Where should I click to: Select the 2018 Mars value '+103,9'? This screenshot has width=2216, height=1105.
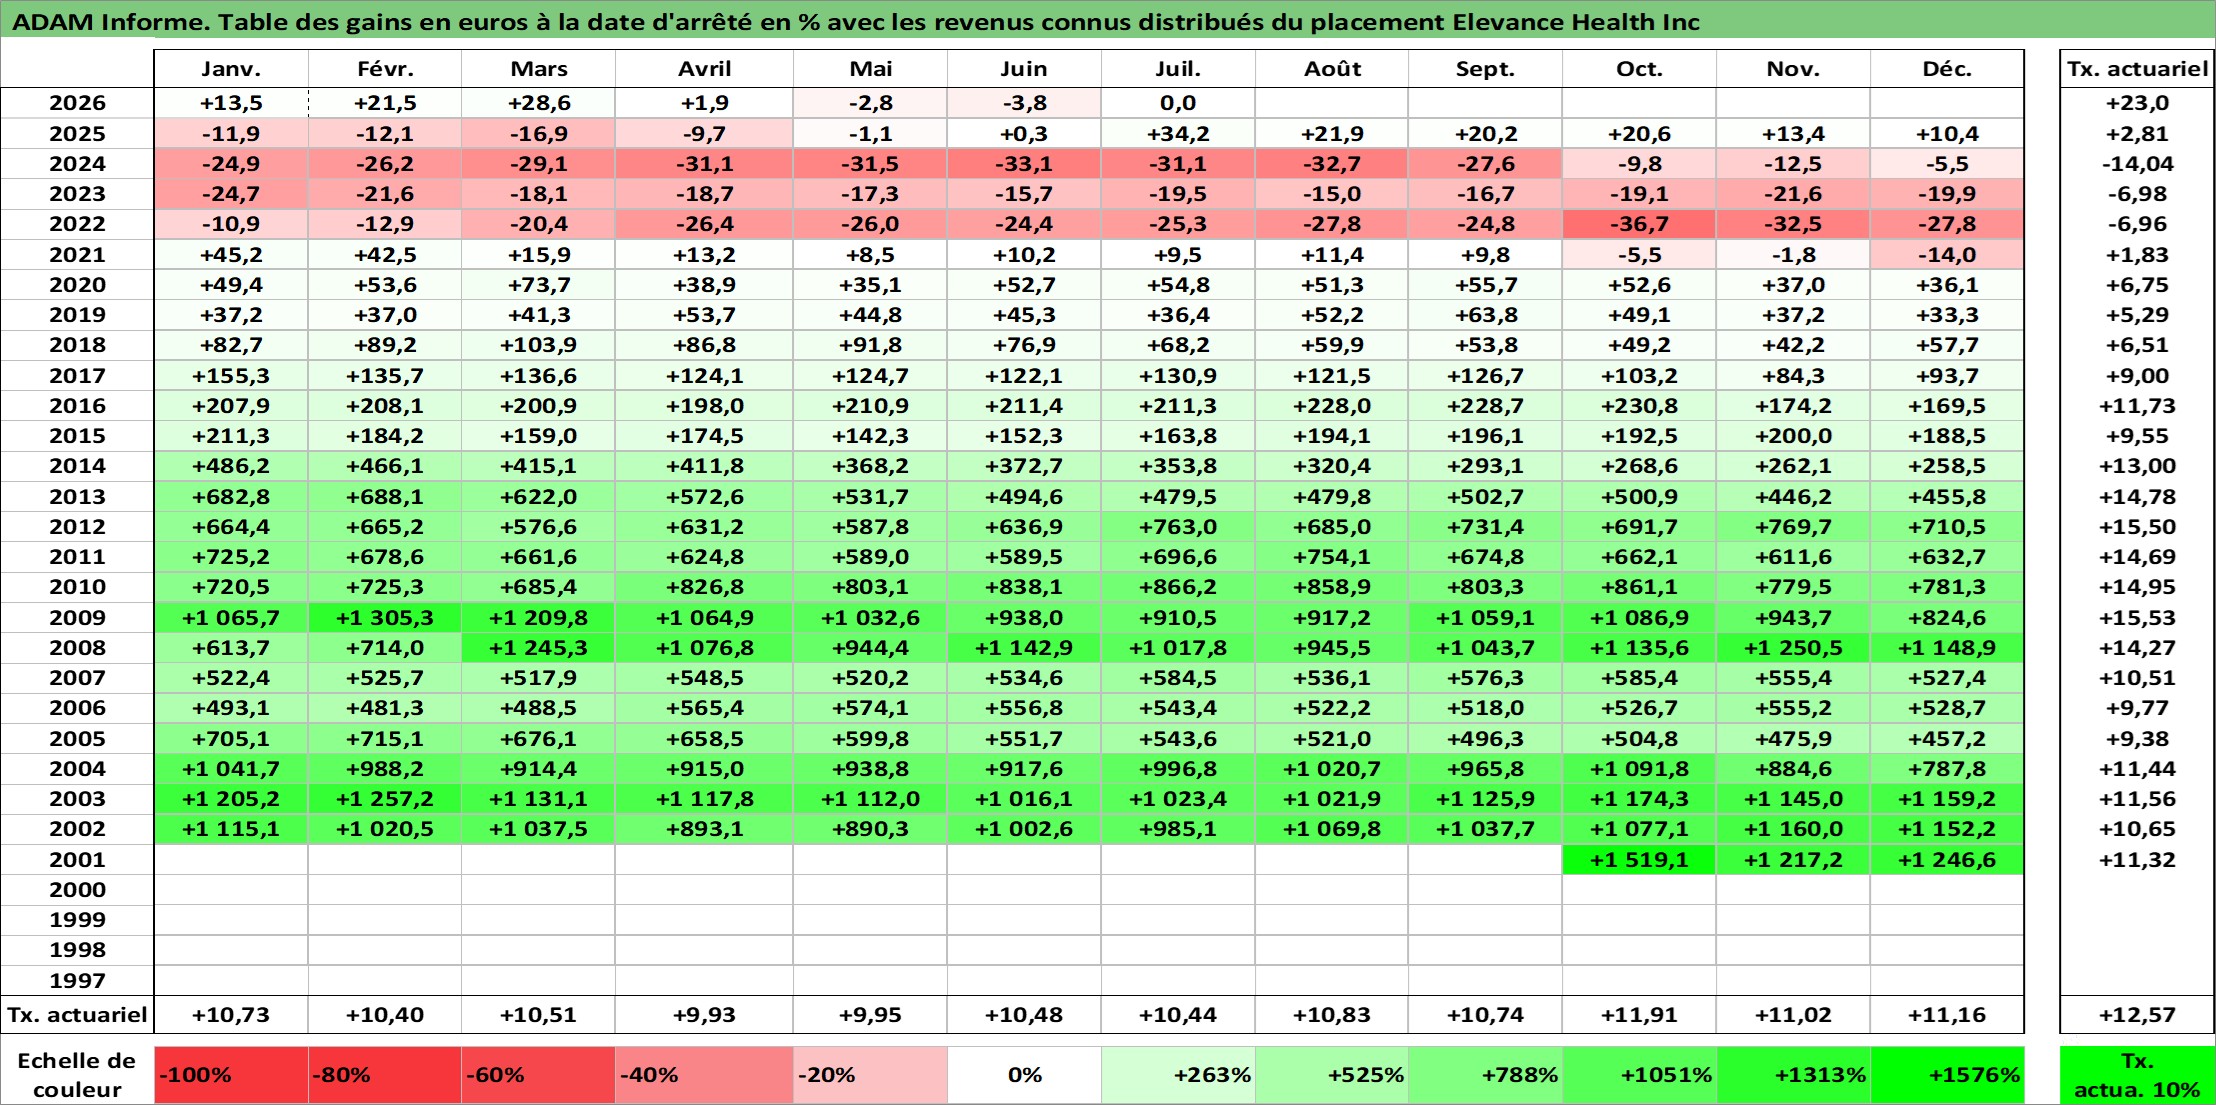point(538,345)
